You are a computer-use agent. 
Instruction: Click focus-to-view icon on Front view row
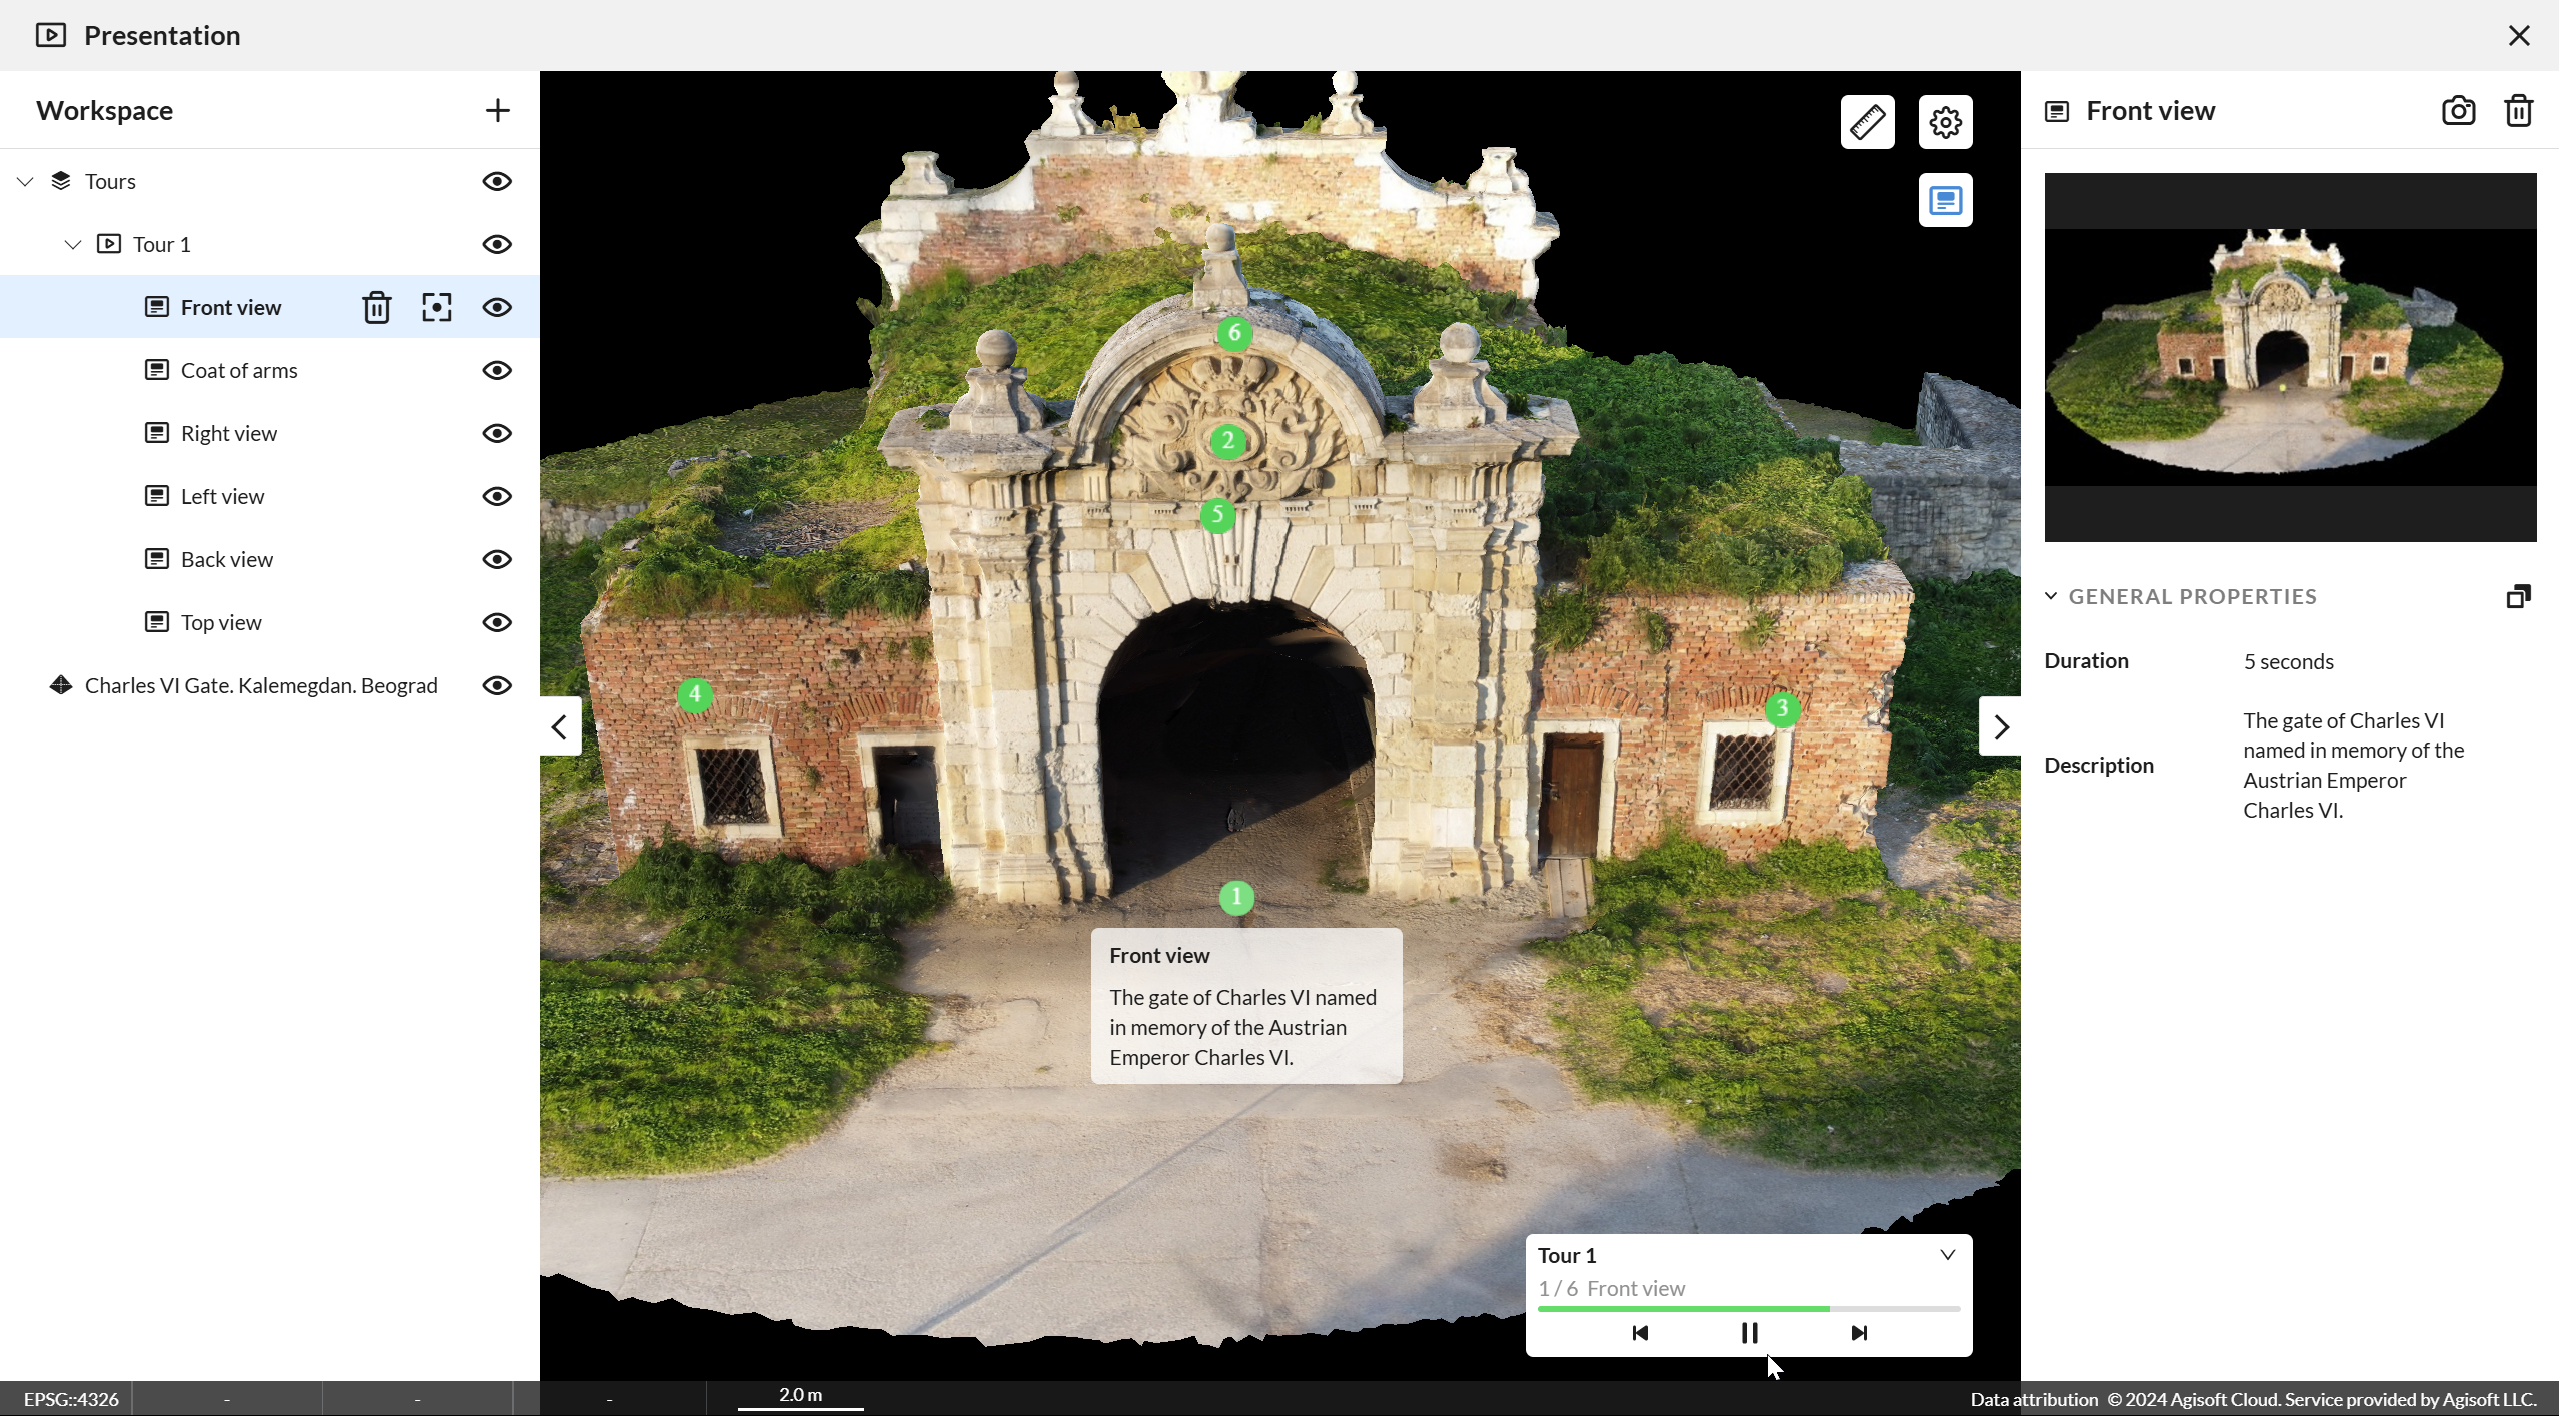(x=437, y=307)
